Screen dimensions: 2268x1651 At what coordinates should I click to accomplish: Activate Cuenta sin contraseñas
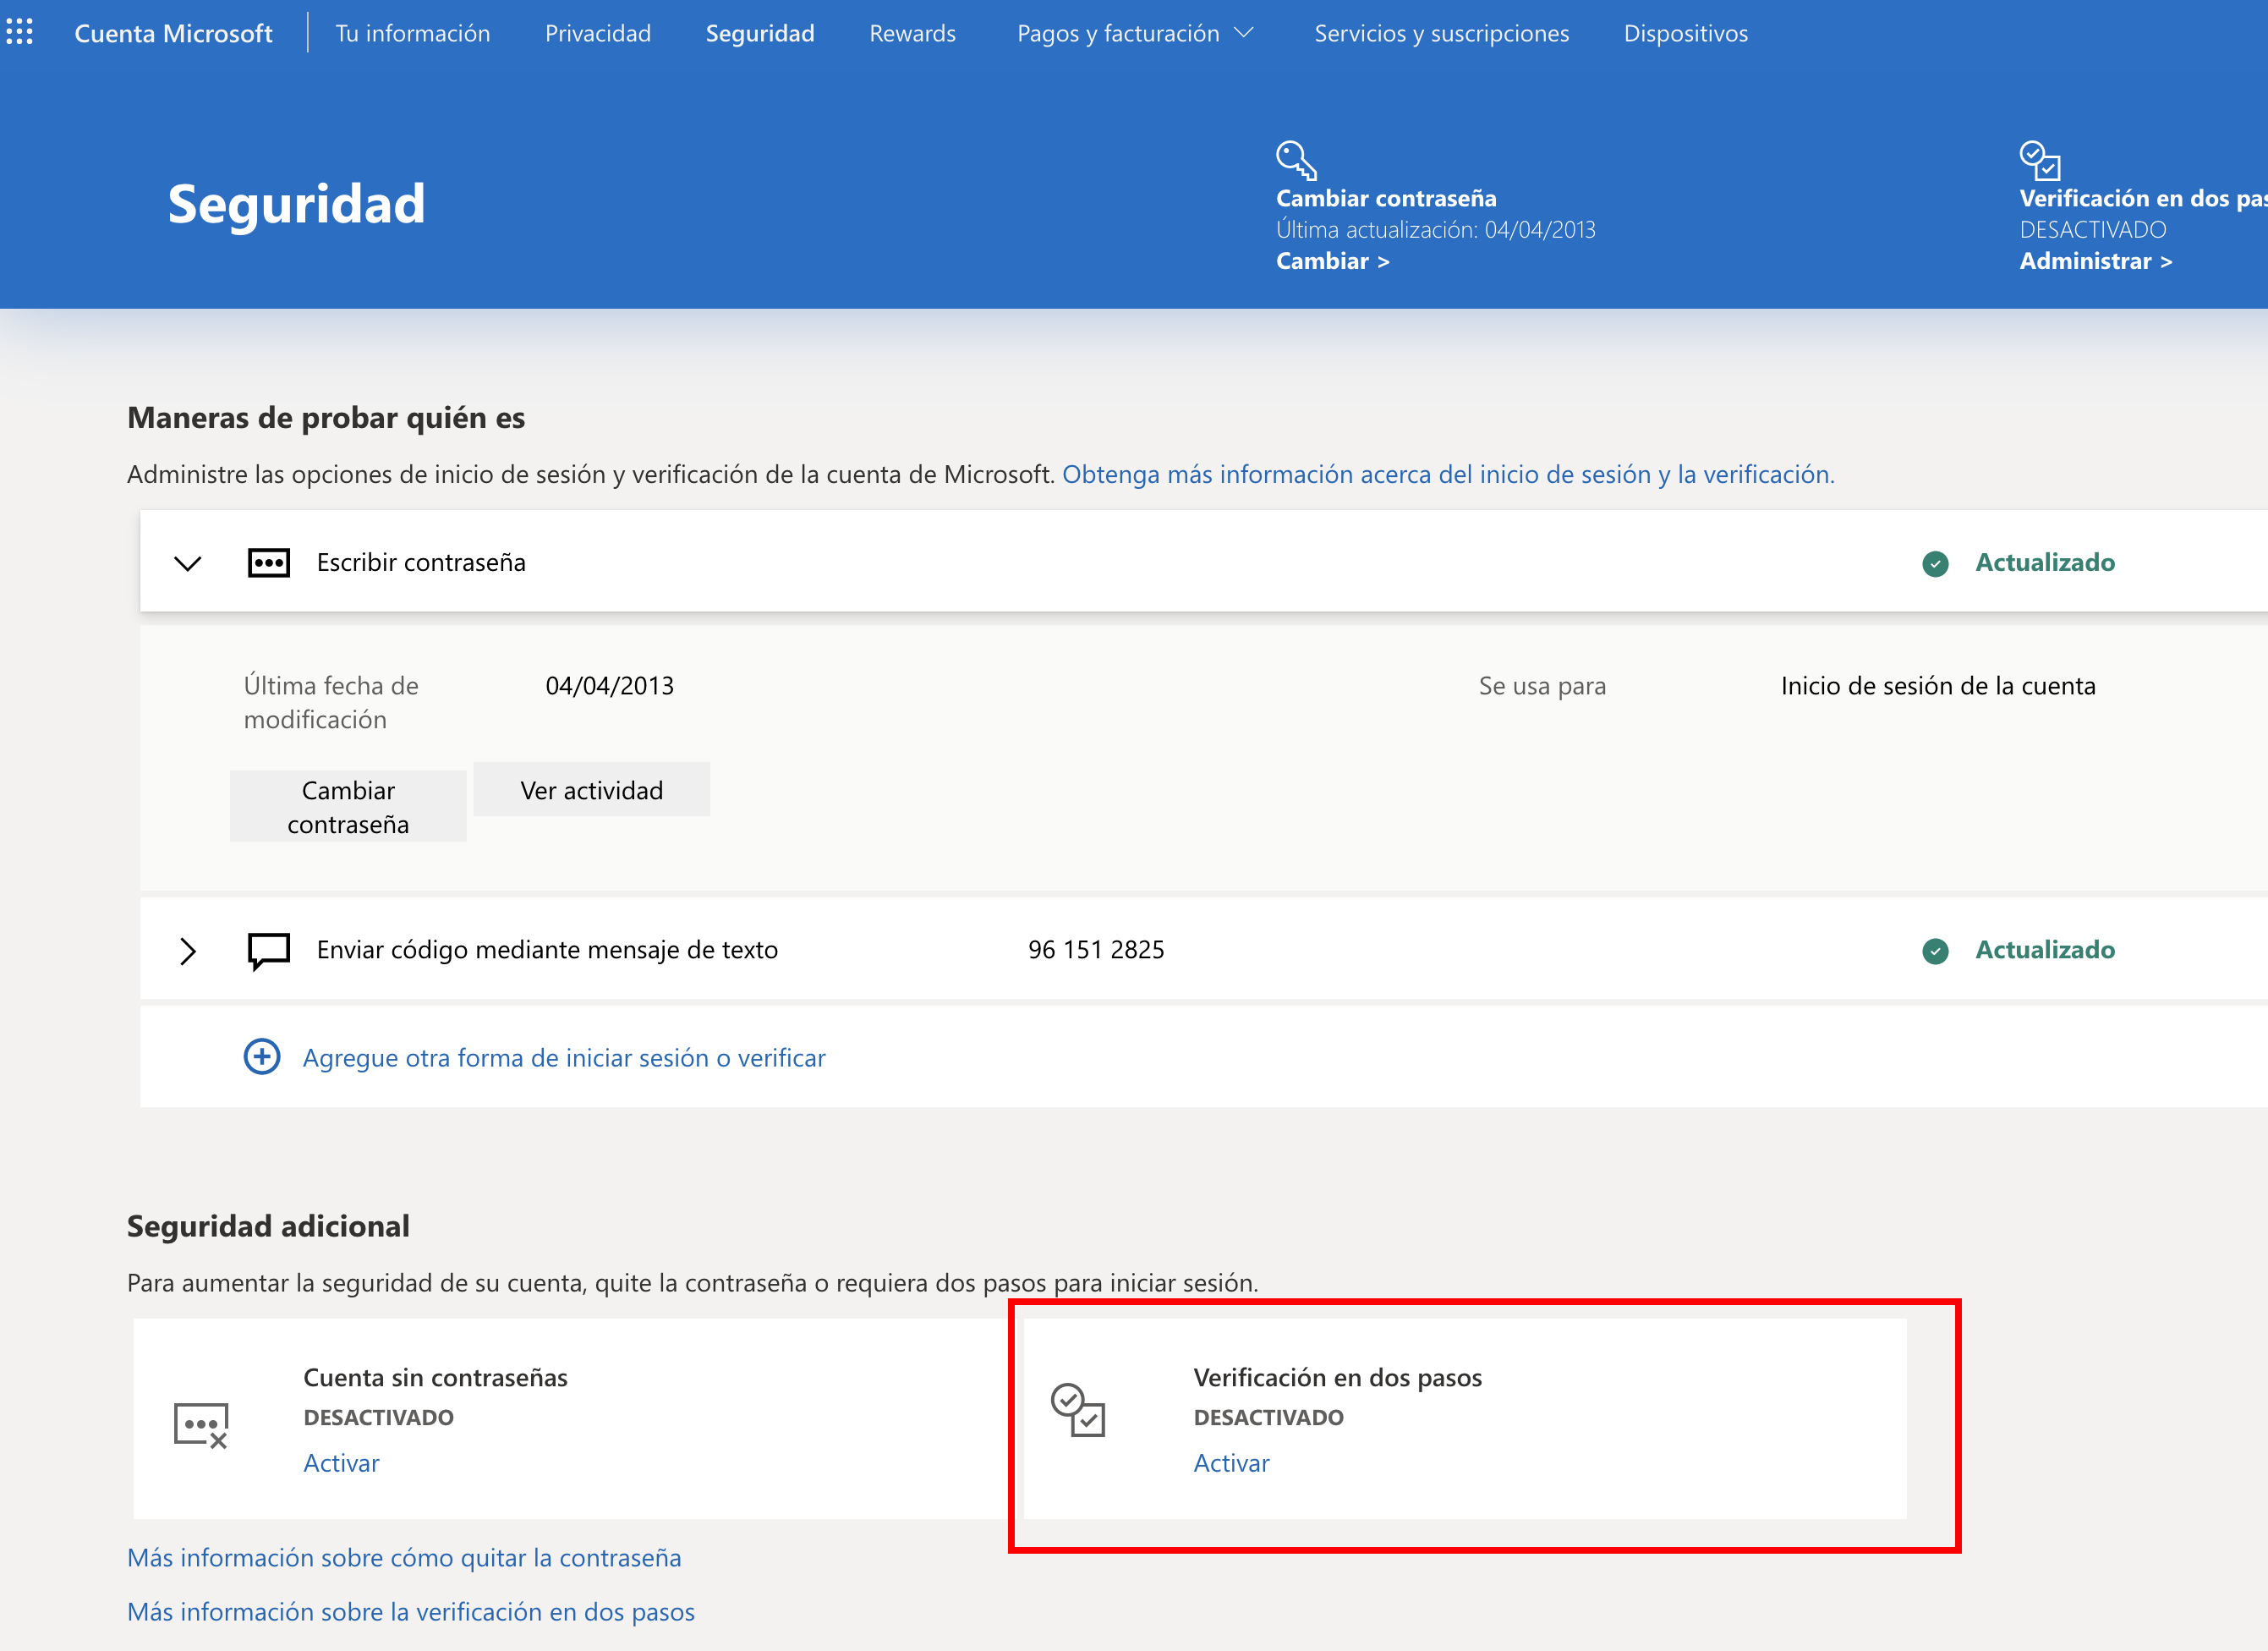point(341,1463)
